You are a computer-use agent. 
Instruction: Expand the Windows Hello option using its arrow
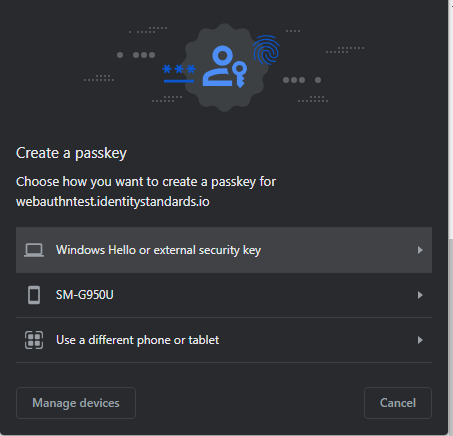[420, 250]
